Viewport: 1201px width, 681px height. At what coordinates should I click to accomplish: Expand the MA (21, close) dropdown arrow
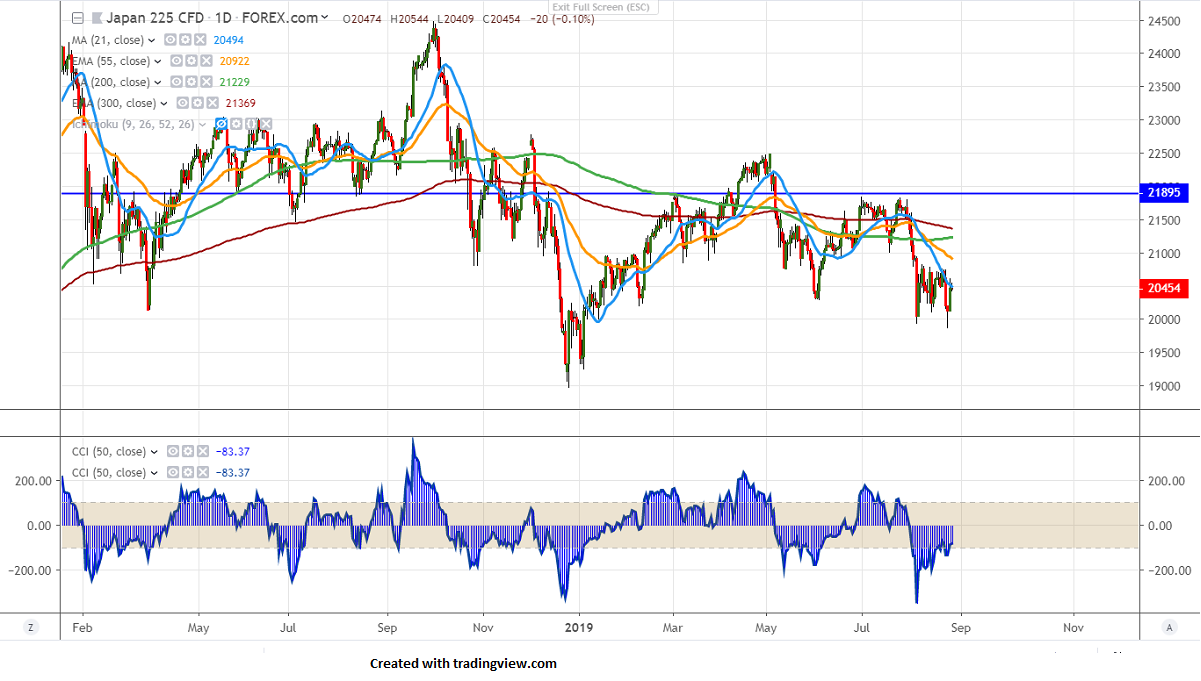coord(151,41)
